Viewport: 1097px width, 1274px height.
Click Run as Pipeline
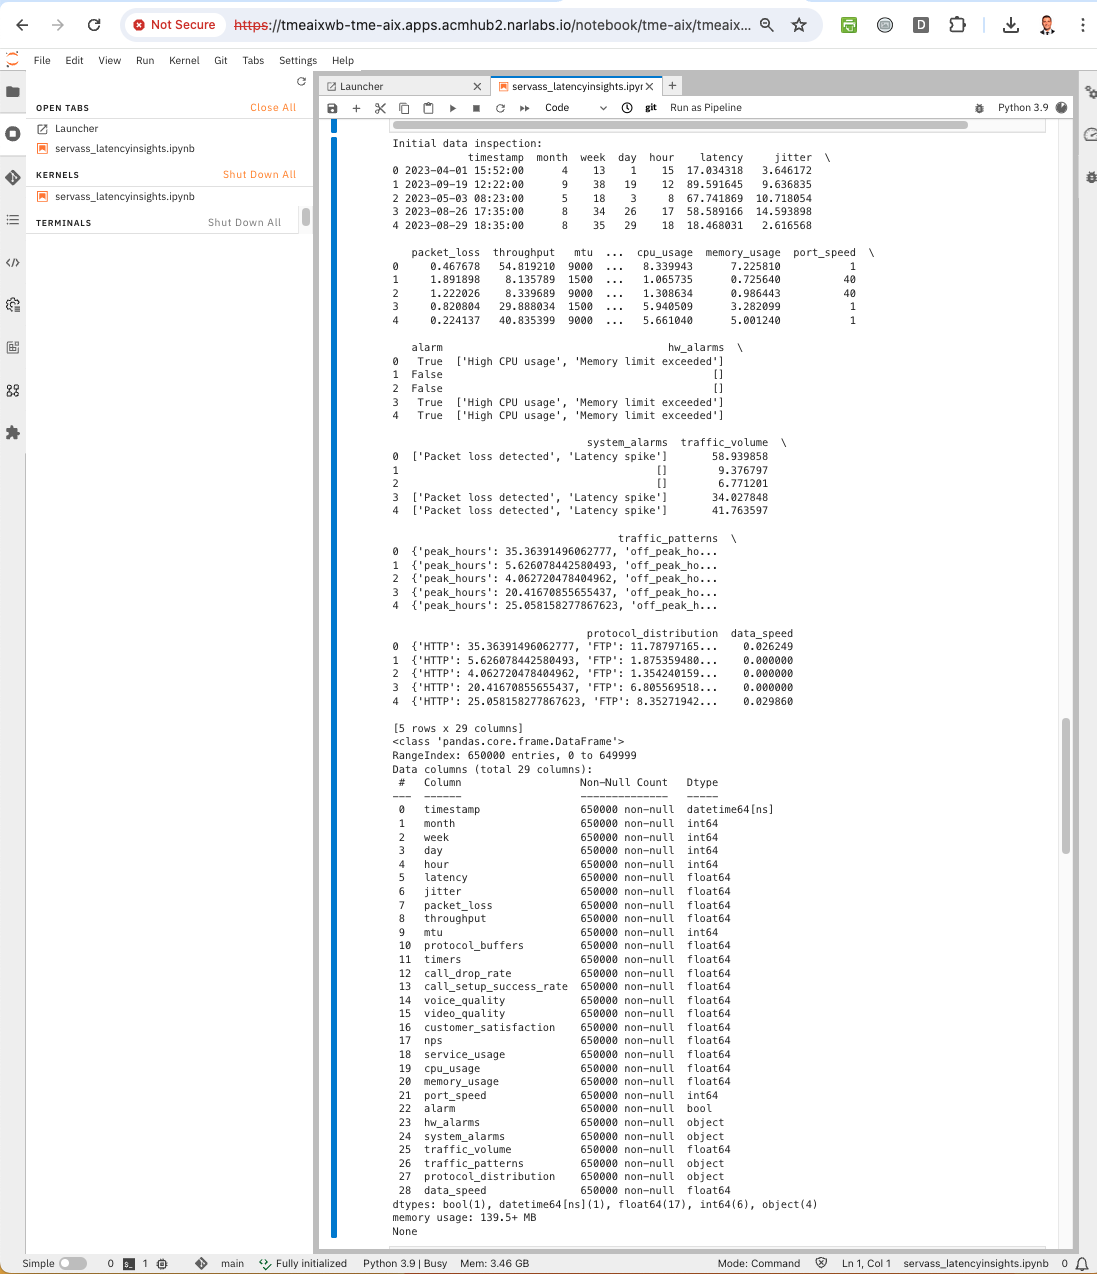pyautogui.click(x=706, y=108)
